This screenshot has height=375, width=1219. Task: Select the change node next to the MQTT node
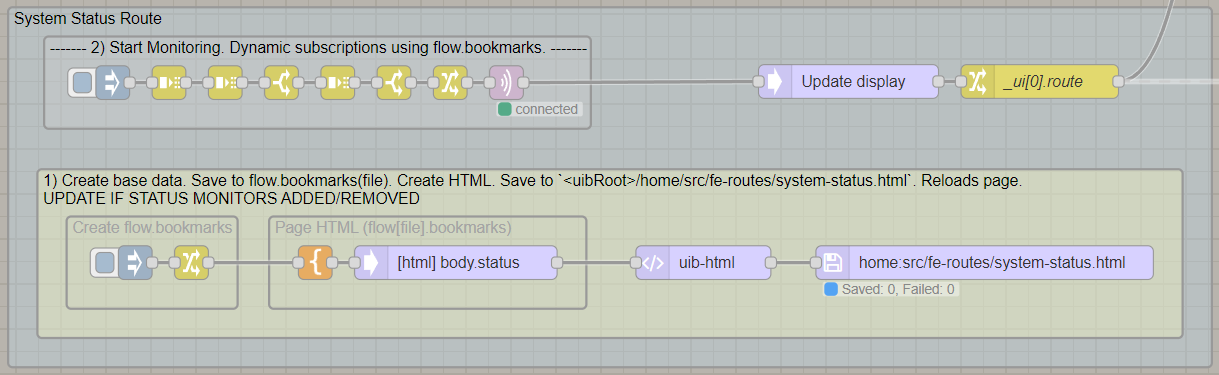[x=450, y=82]
